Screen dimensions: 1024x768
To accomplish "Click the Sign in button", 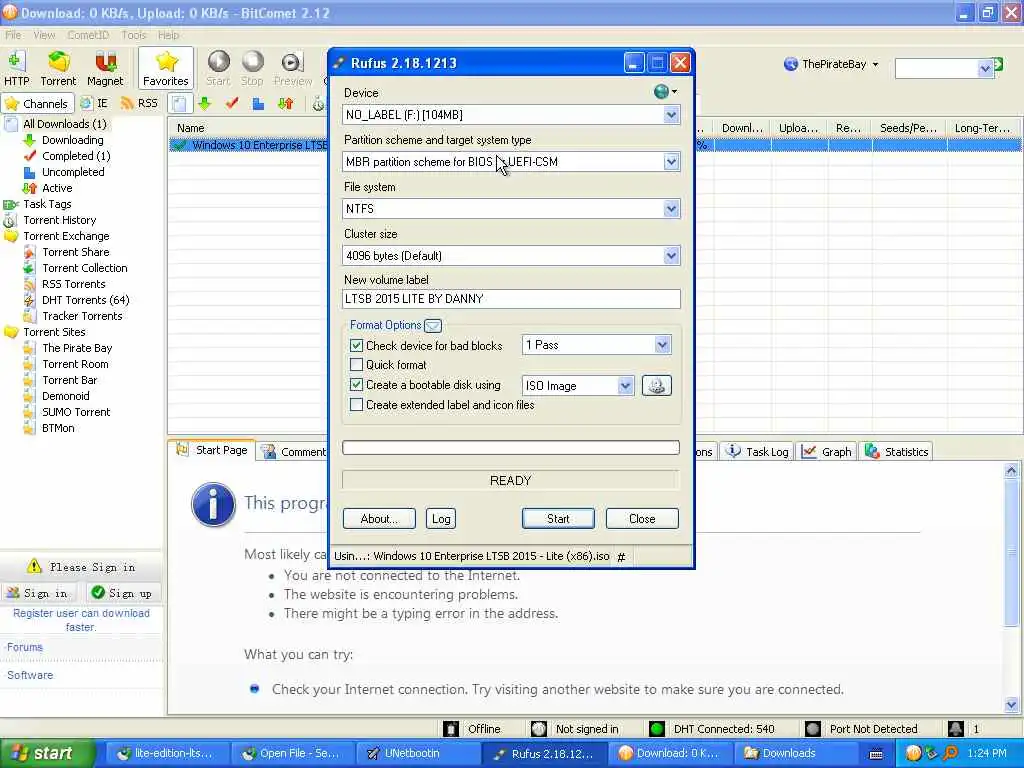I will tap(39, 593).
